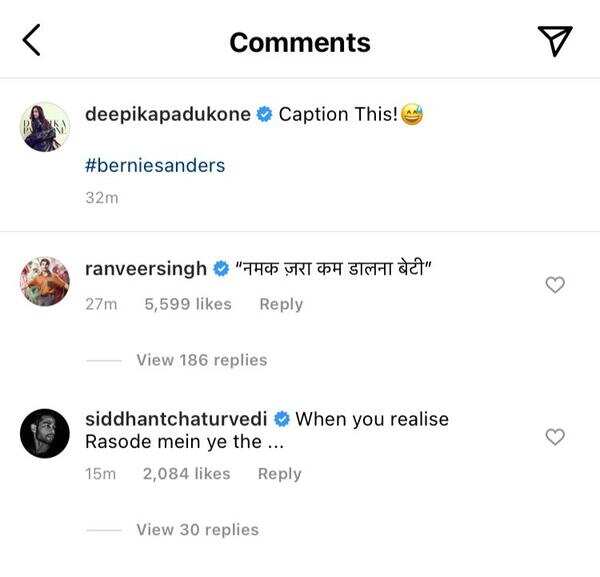Open deepikapadukone username link
The height and width of the screenshot is (577, 600).
coord(168,116)
